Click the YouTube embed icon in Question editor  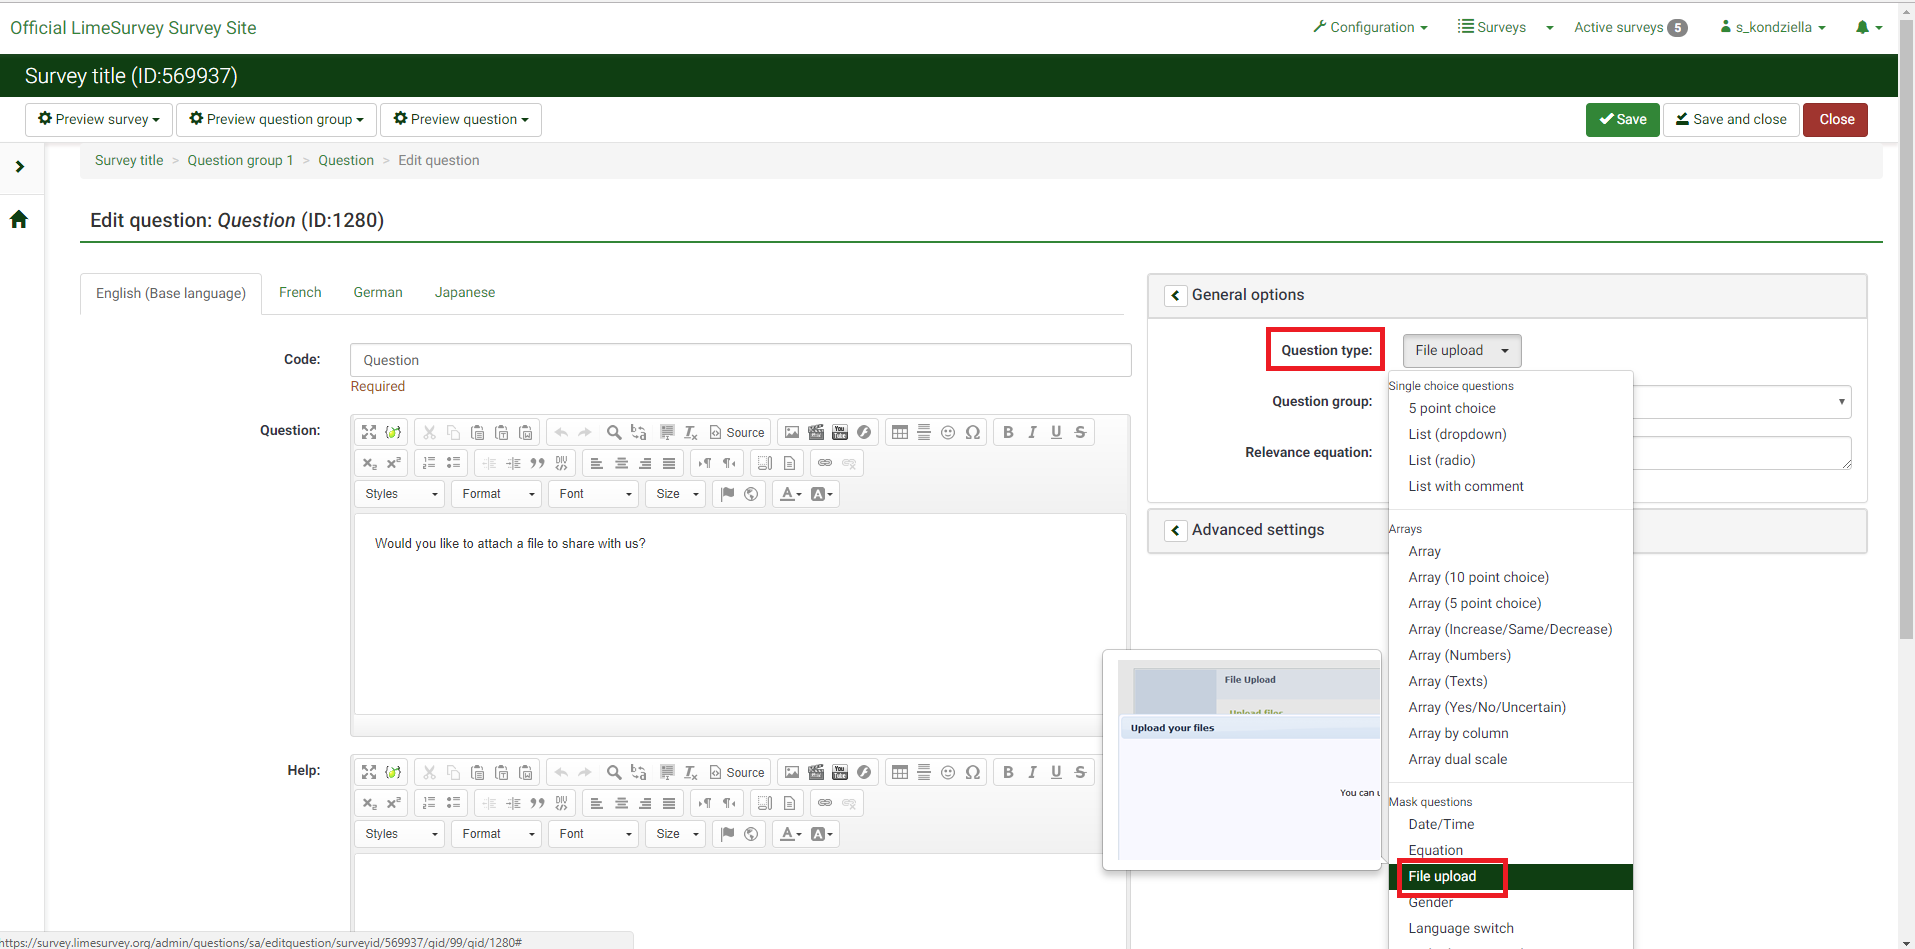(x=840, y=432)
